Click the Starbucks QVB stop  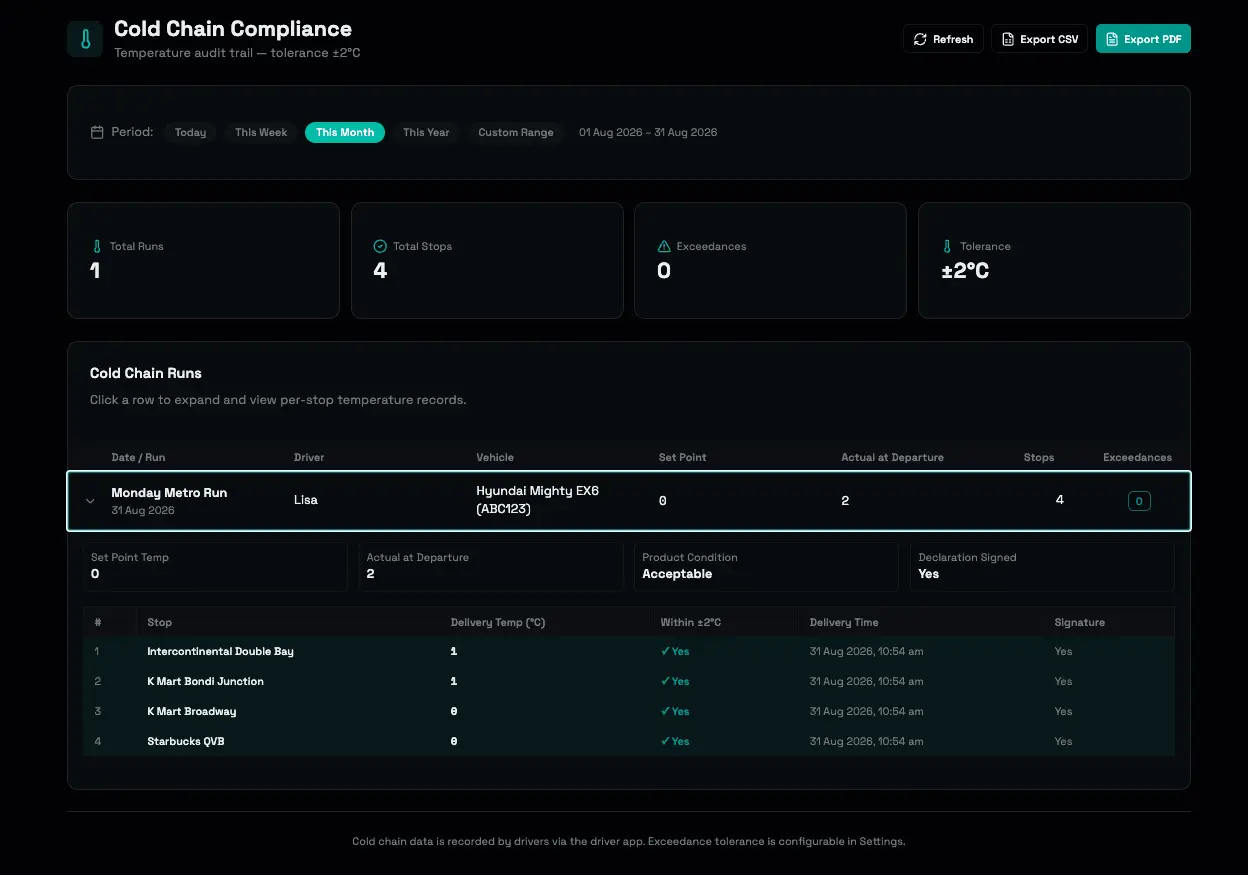click(186, 741)
